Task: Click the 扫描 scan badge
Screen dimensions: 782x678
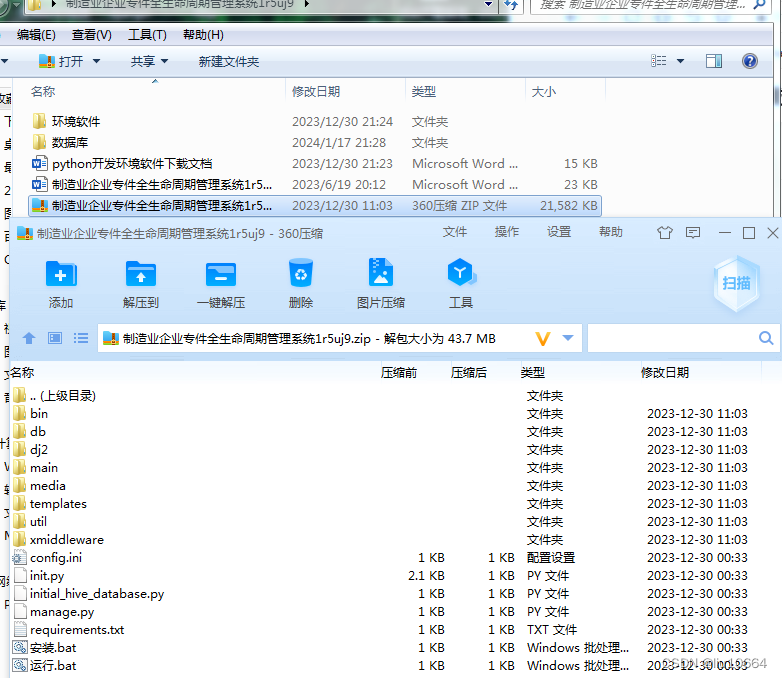Action: 737,283
